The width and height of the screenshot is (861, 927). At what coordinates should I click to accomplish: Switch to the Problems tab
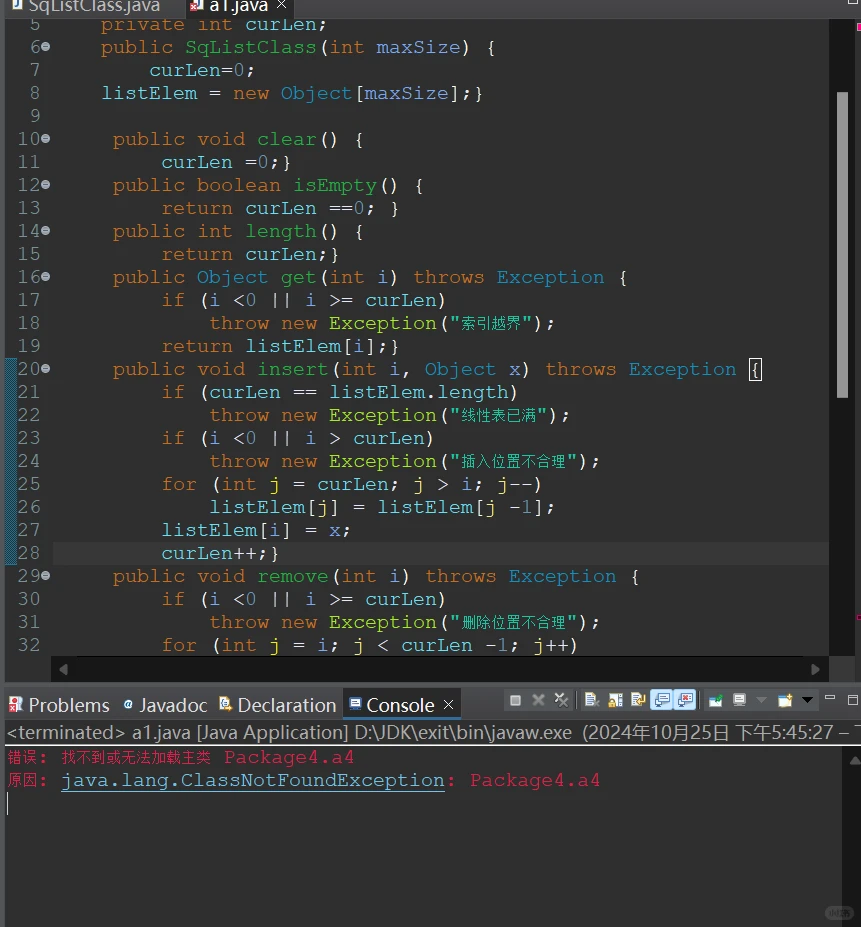(x=59, y=705)
